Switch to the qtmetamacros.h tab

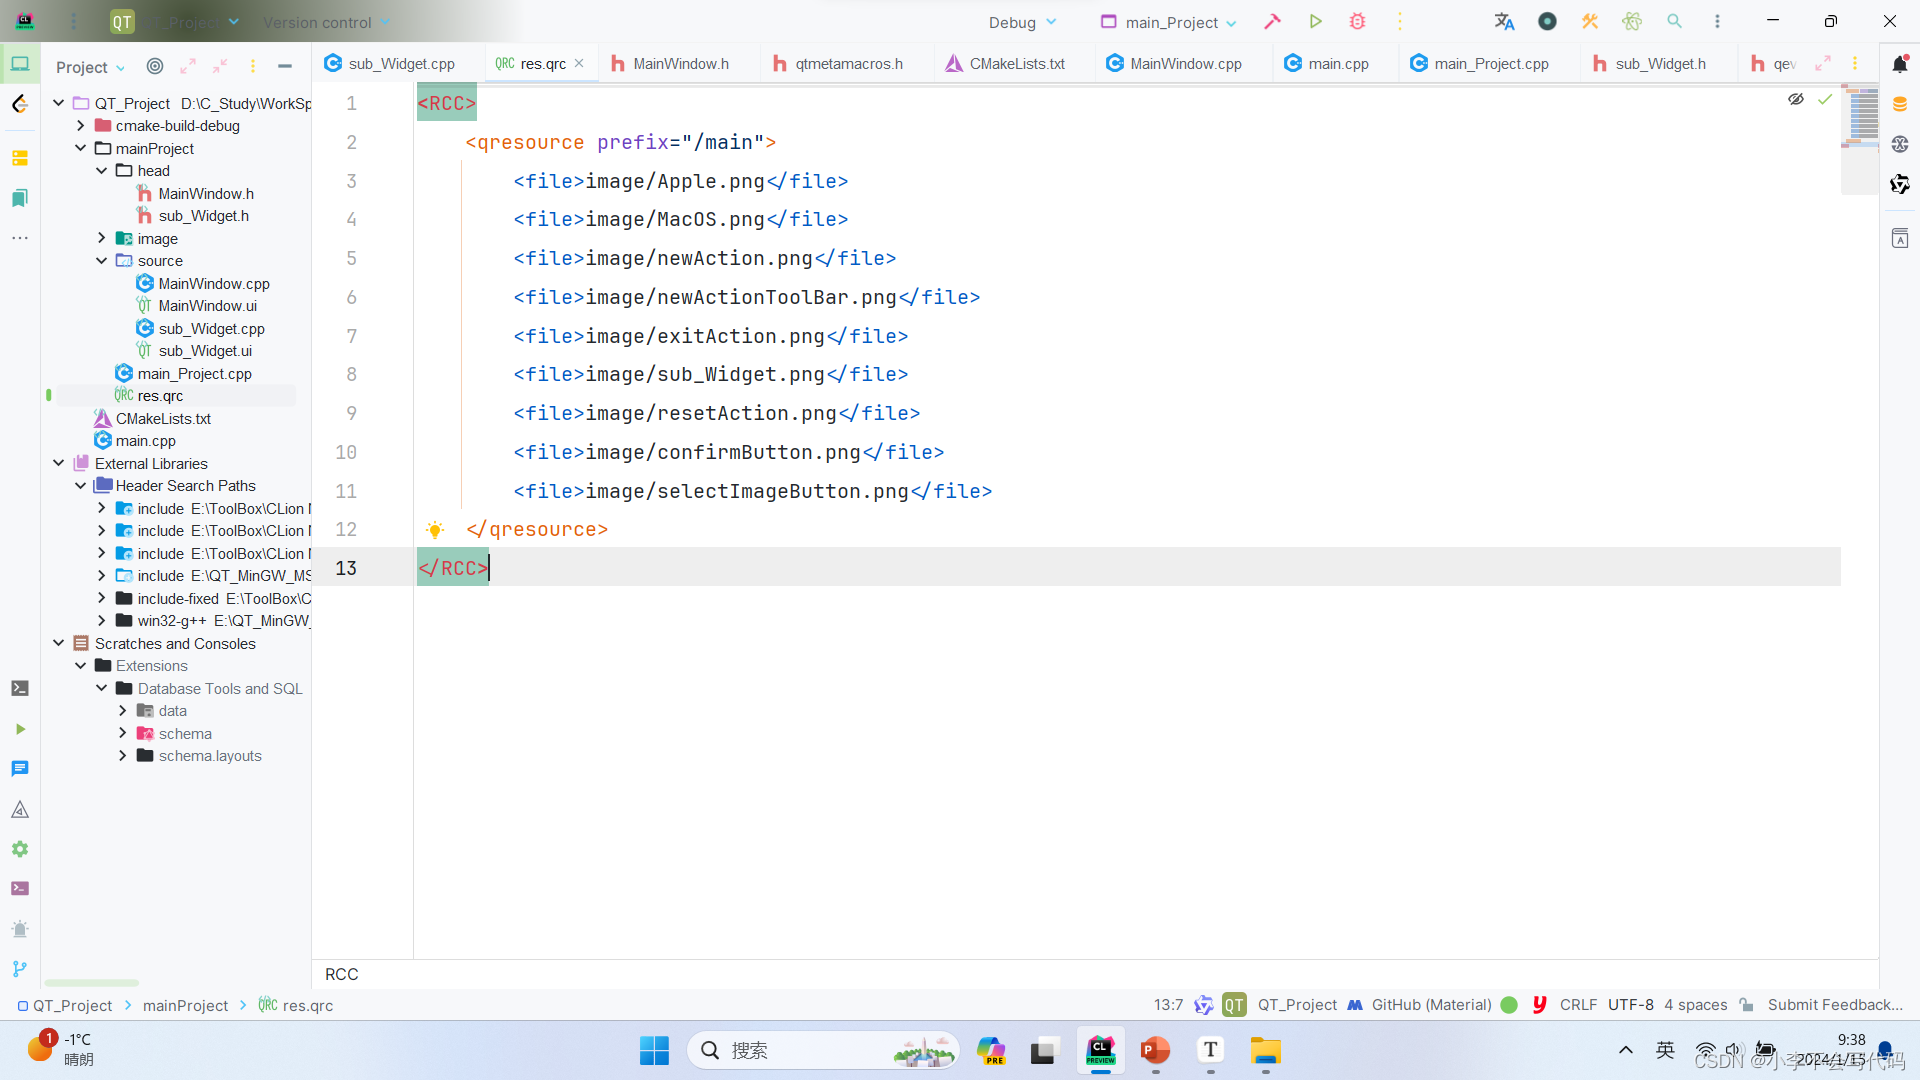(838, 64)
